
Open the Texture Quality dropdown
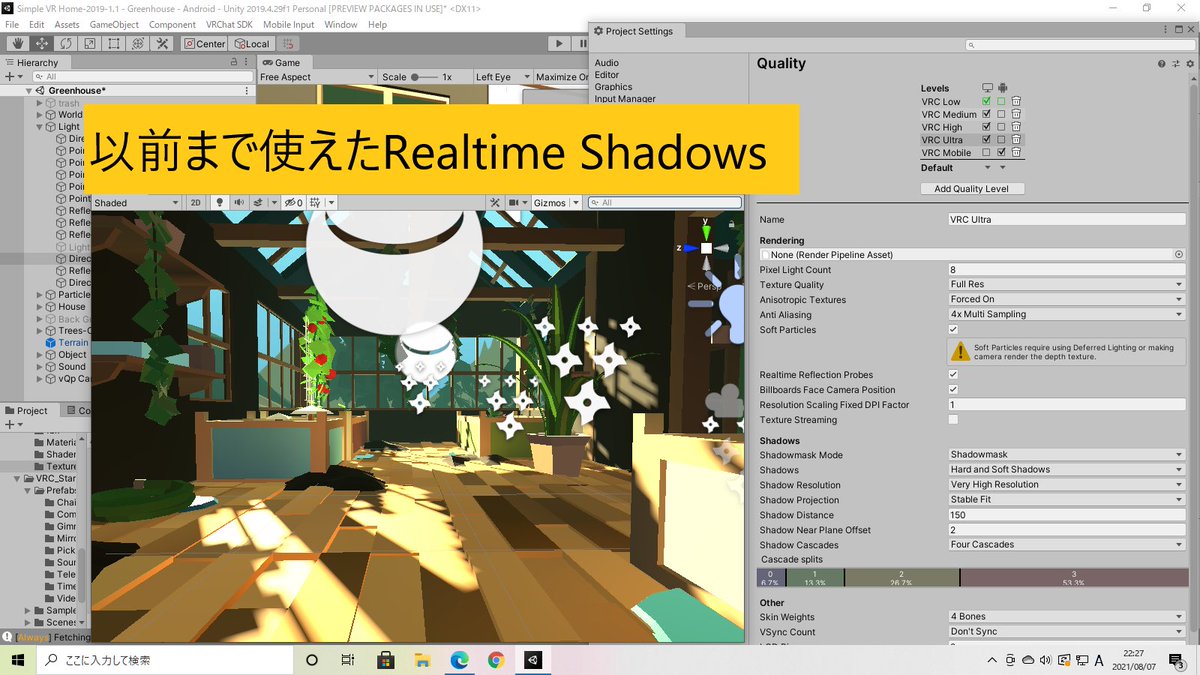pyautogui.click(x=1066, y=284)
